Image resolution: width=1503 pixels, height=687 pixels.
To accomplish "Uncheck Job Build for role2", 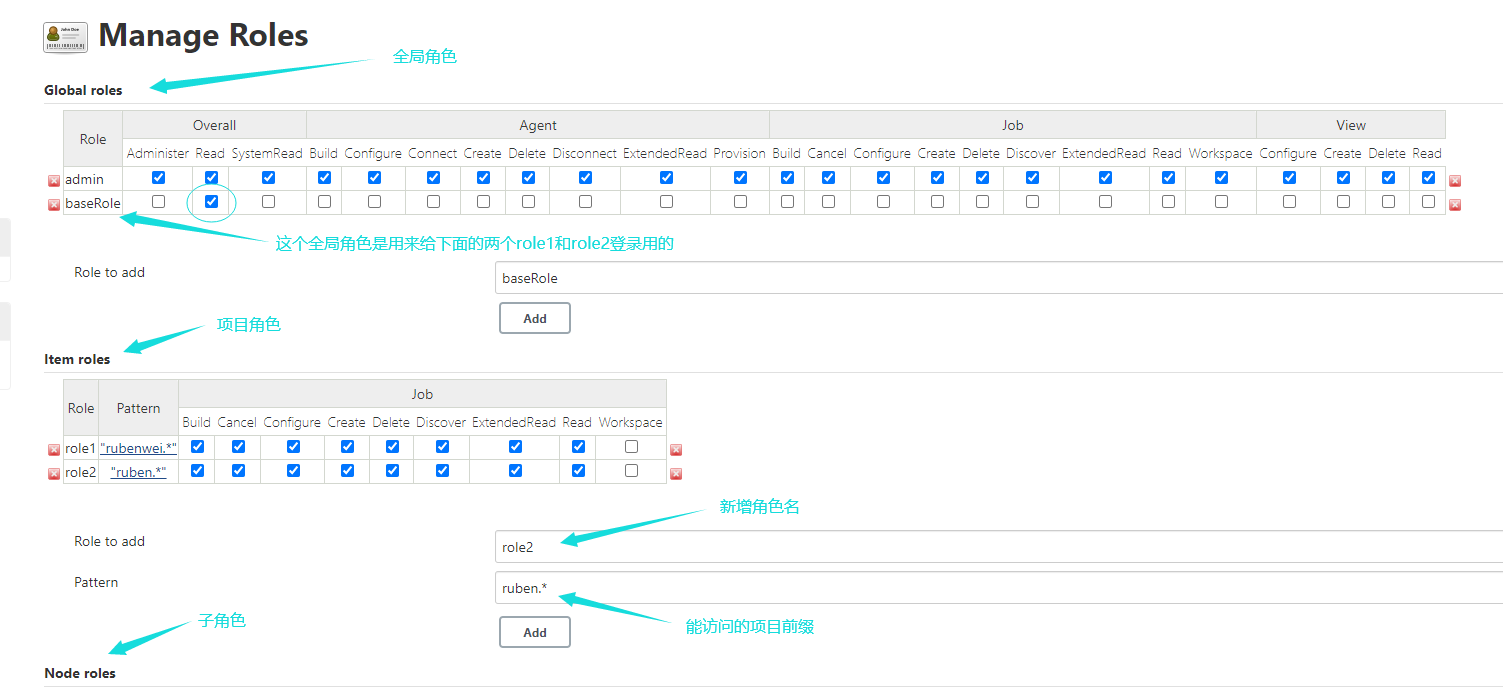I will point(197,471).
